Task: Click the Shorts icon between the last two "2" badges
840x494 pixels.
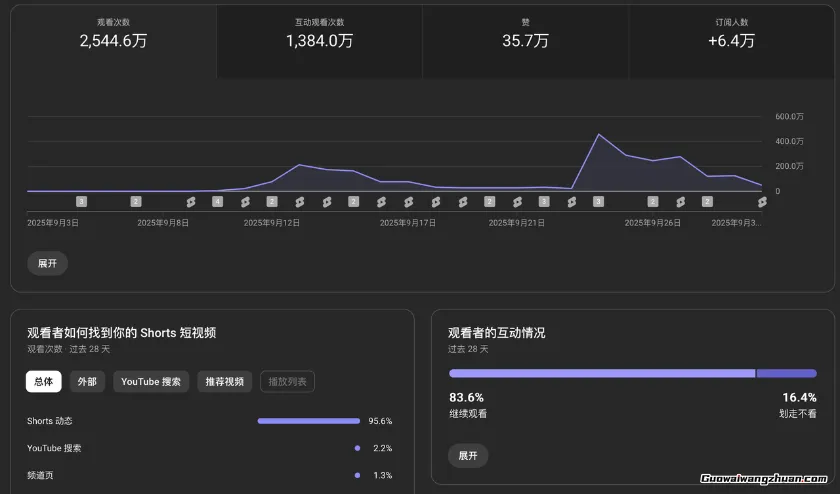Action: [x=680, y=202]
